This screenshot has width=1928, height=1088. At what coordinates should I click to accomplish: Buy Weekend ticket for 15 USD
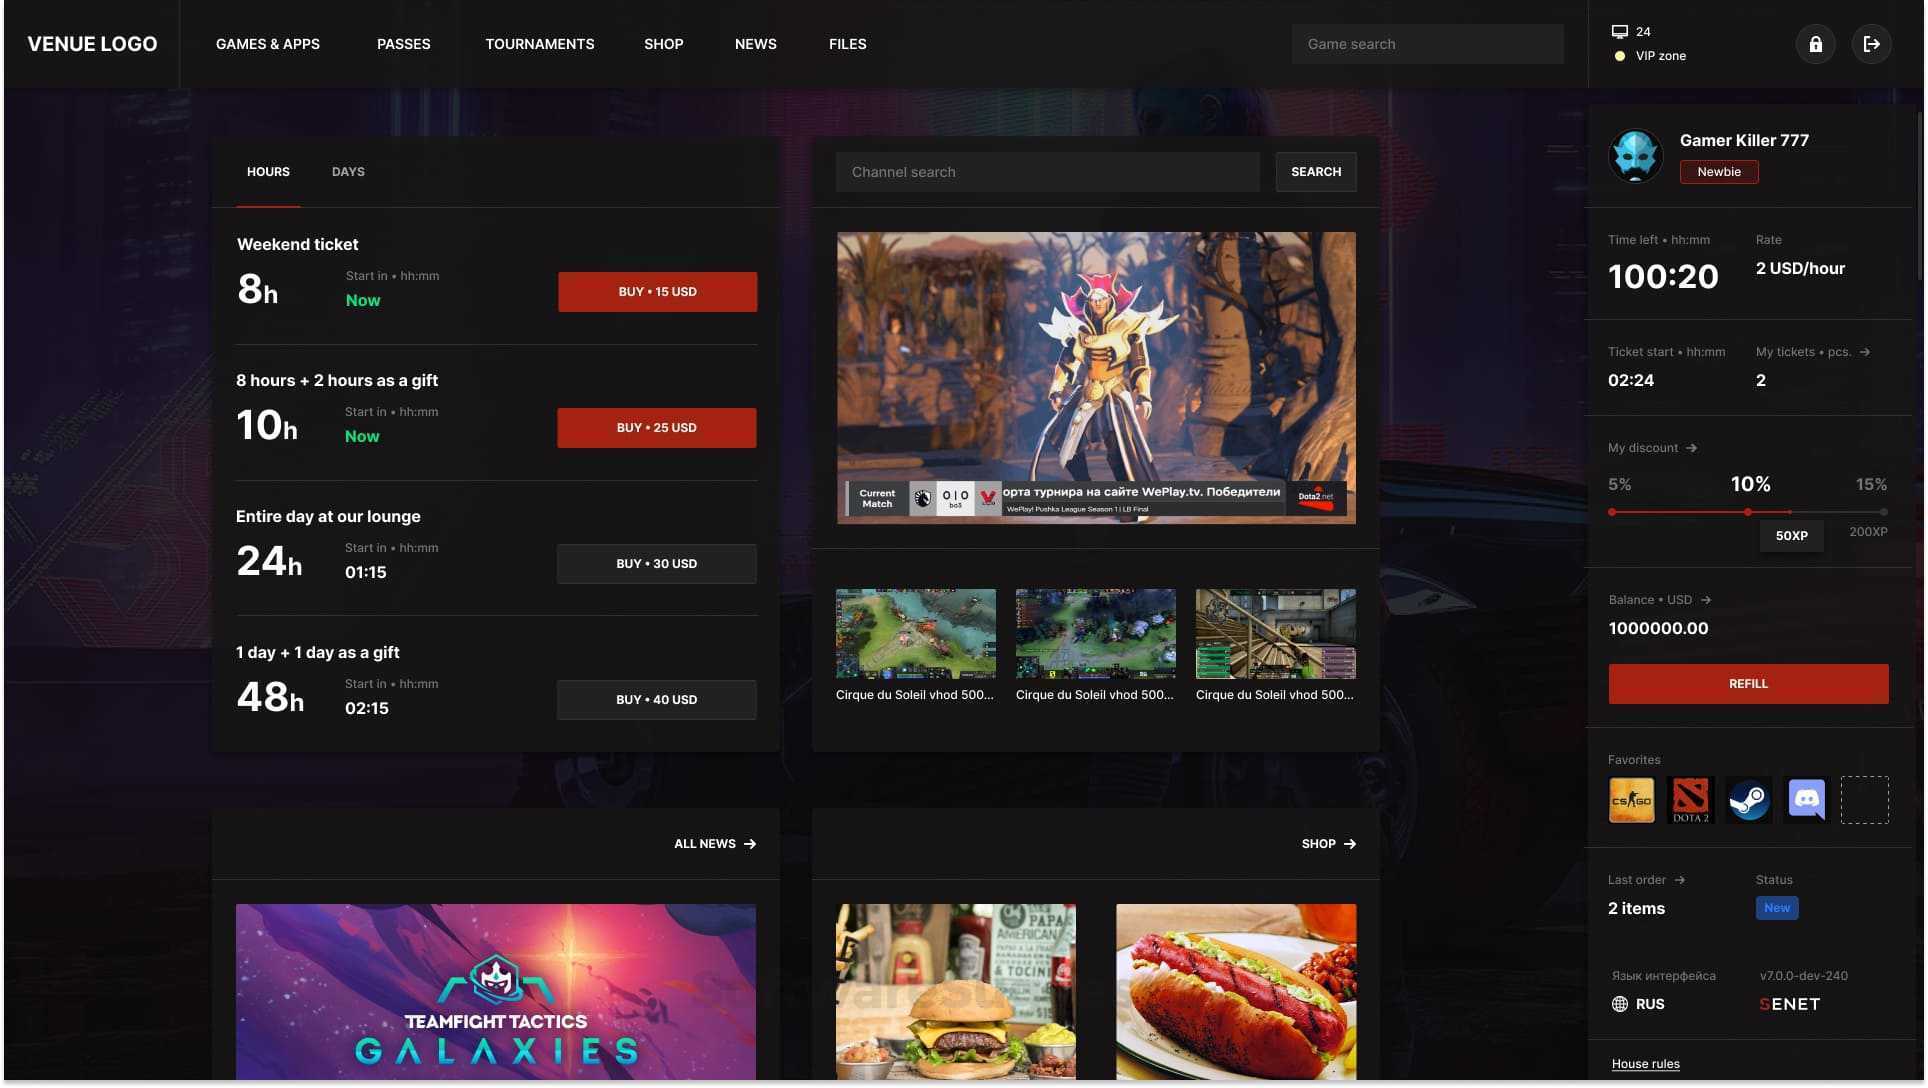point(657,292)
